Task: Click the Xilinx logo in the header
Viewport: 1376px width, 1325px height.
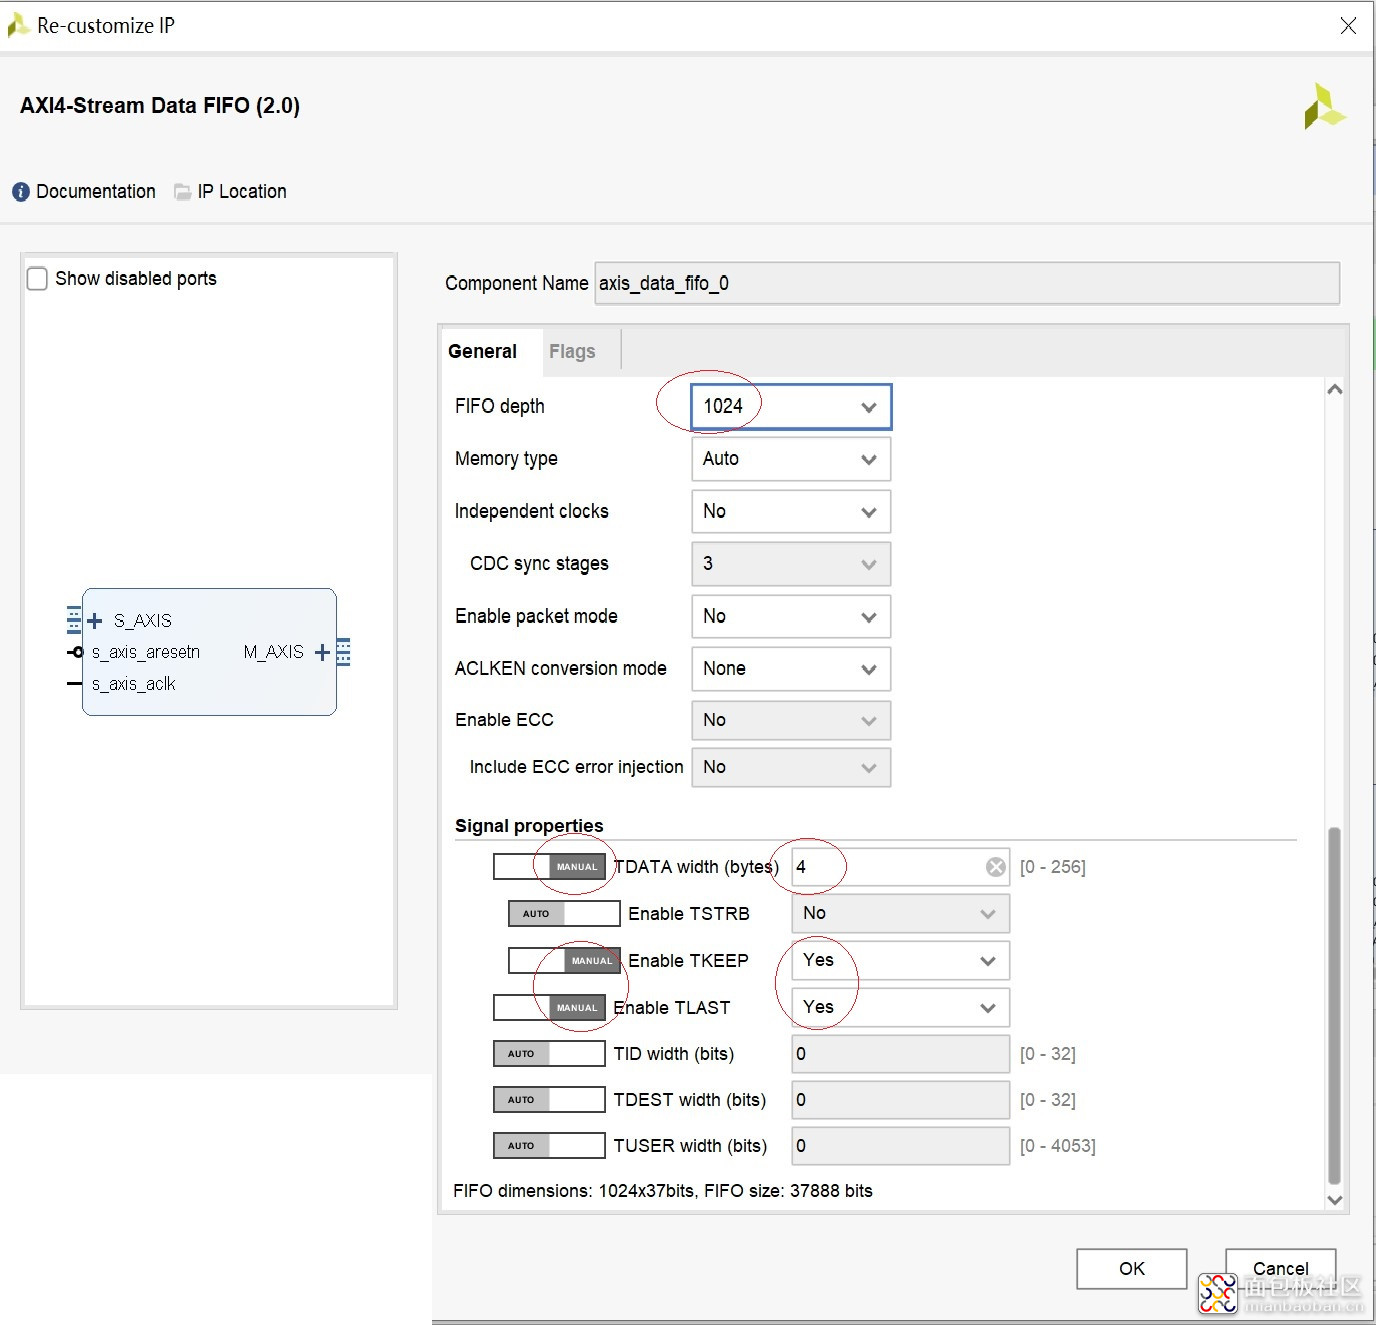Action: [1324, 106]
